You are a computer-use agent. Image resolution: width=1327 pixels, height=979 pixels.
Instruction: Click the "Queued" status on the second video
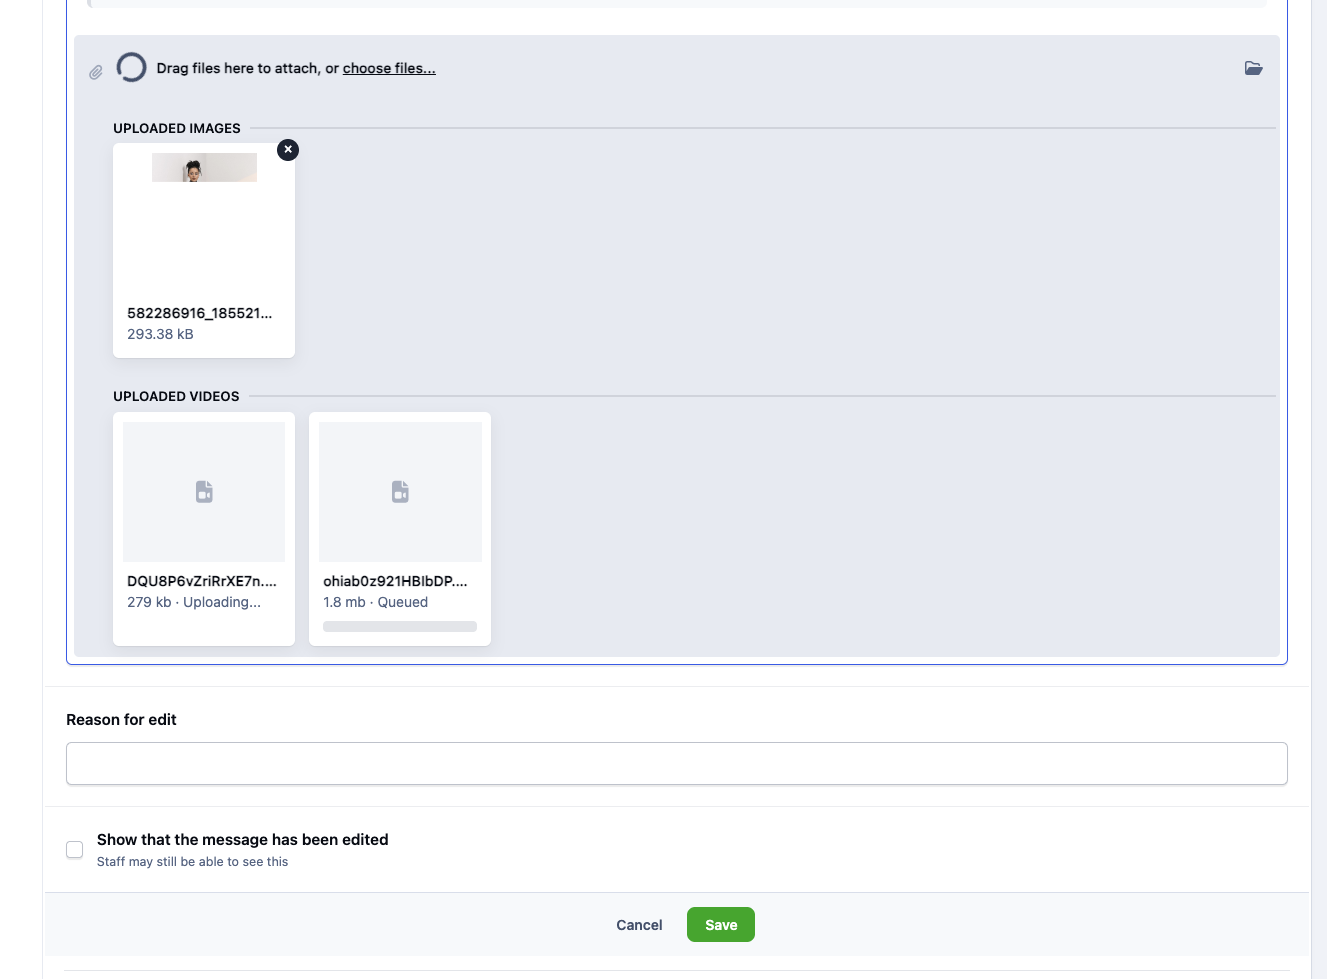click(x=403, y=602)
